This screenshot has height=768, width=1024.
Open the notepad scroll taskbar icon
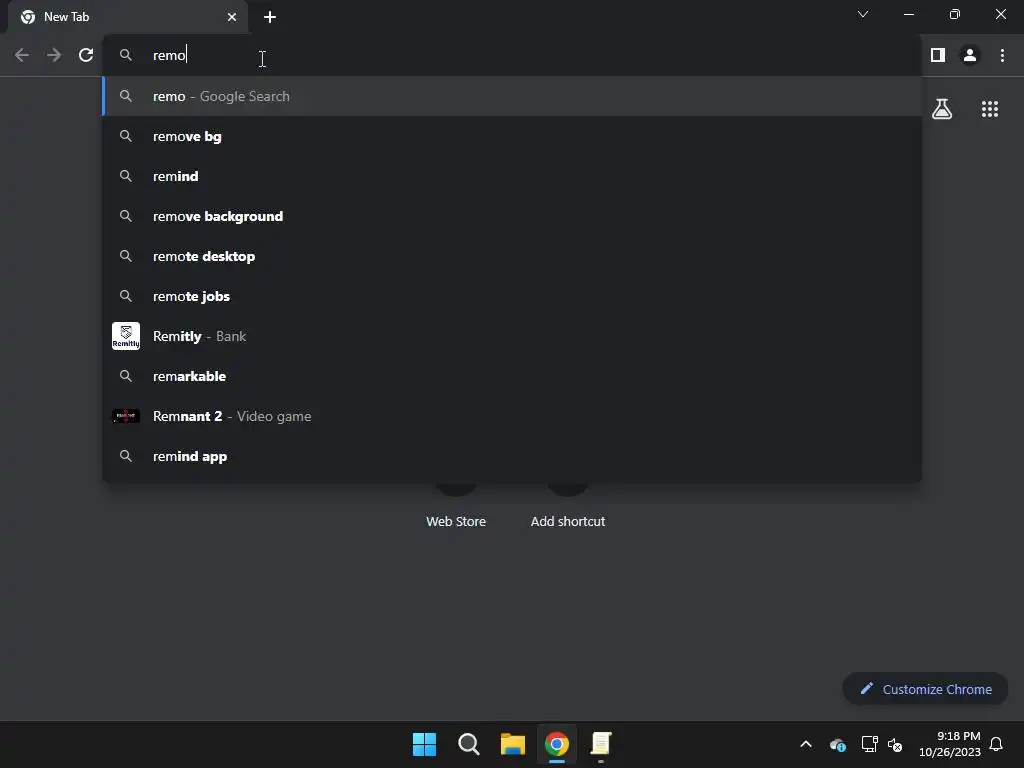point(601,744)
